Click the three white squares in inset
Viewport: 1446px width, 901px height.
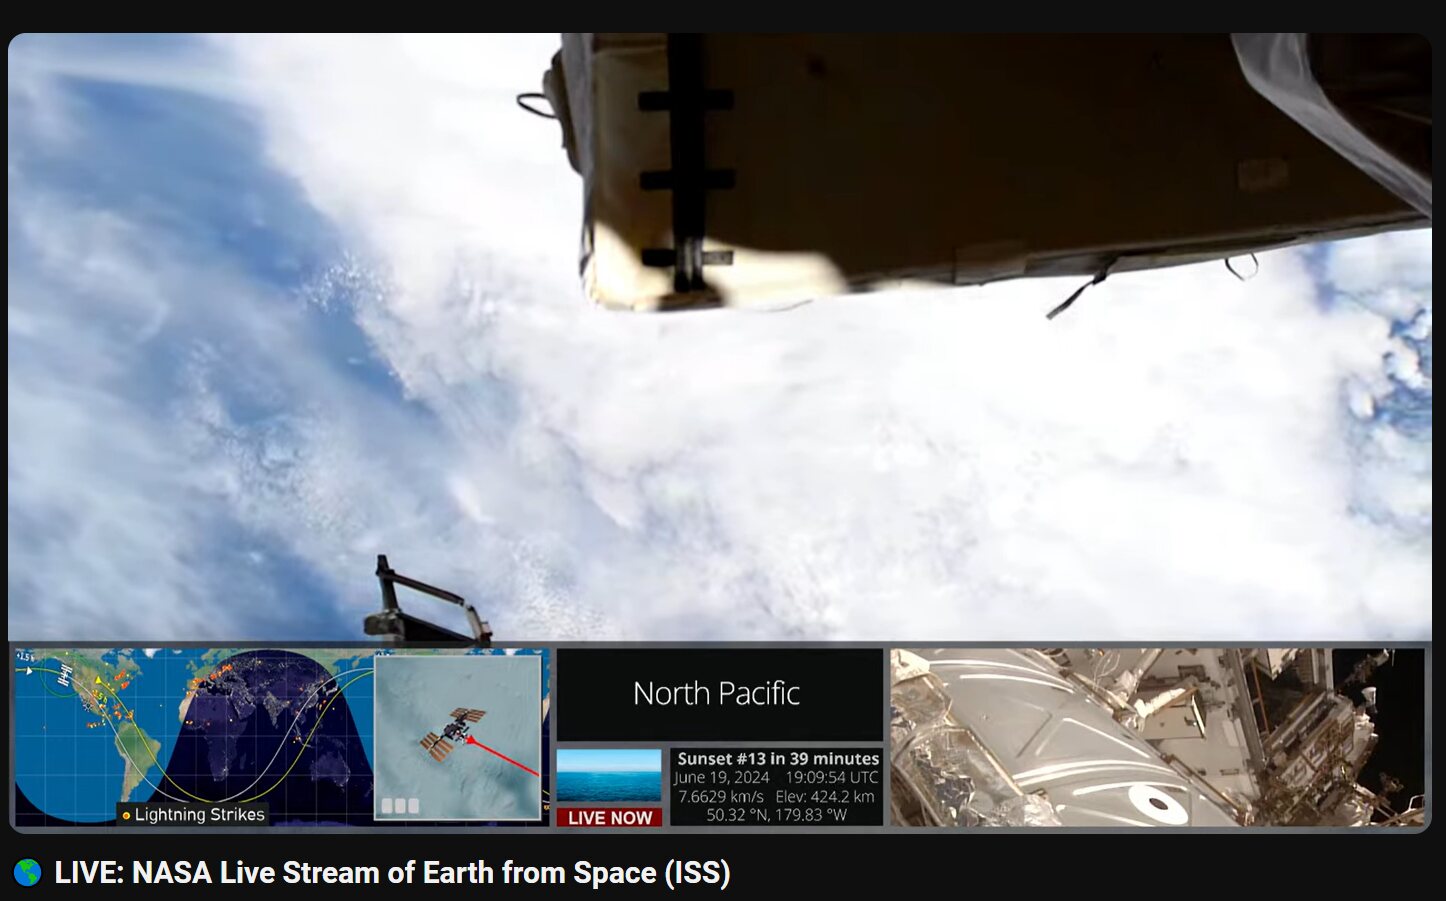click(x=399, y=806)
